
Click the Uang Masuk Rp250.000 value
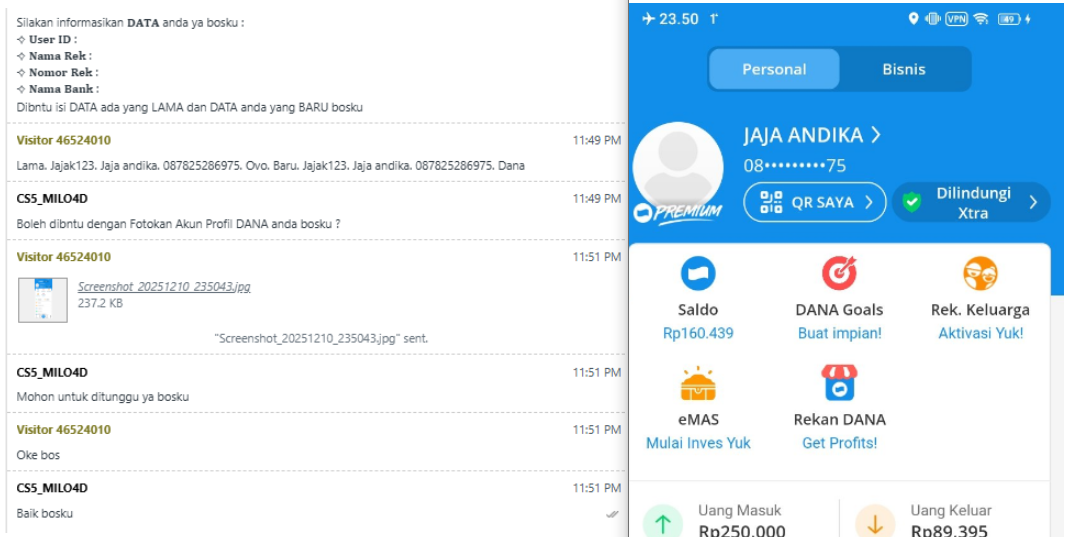coord(742,532)
